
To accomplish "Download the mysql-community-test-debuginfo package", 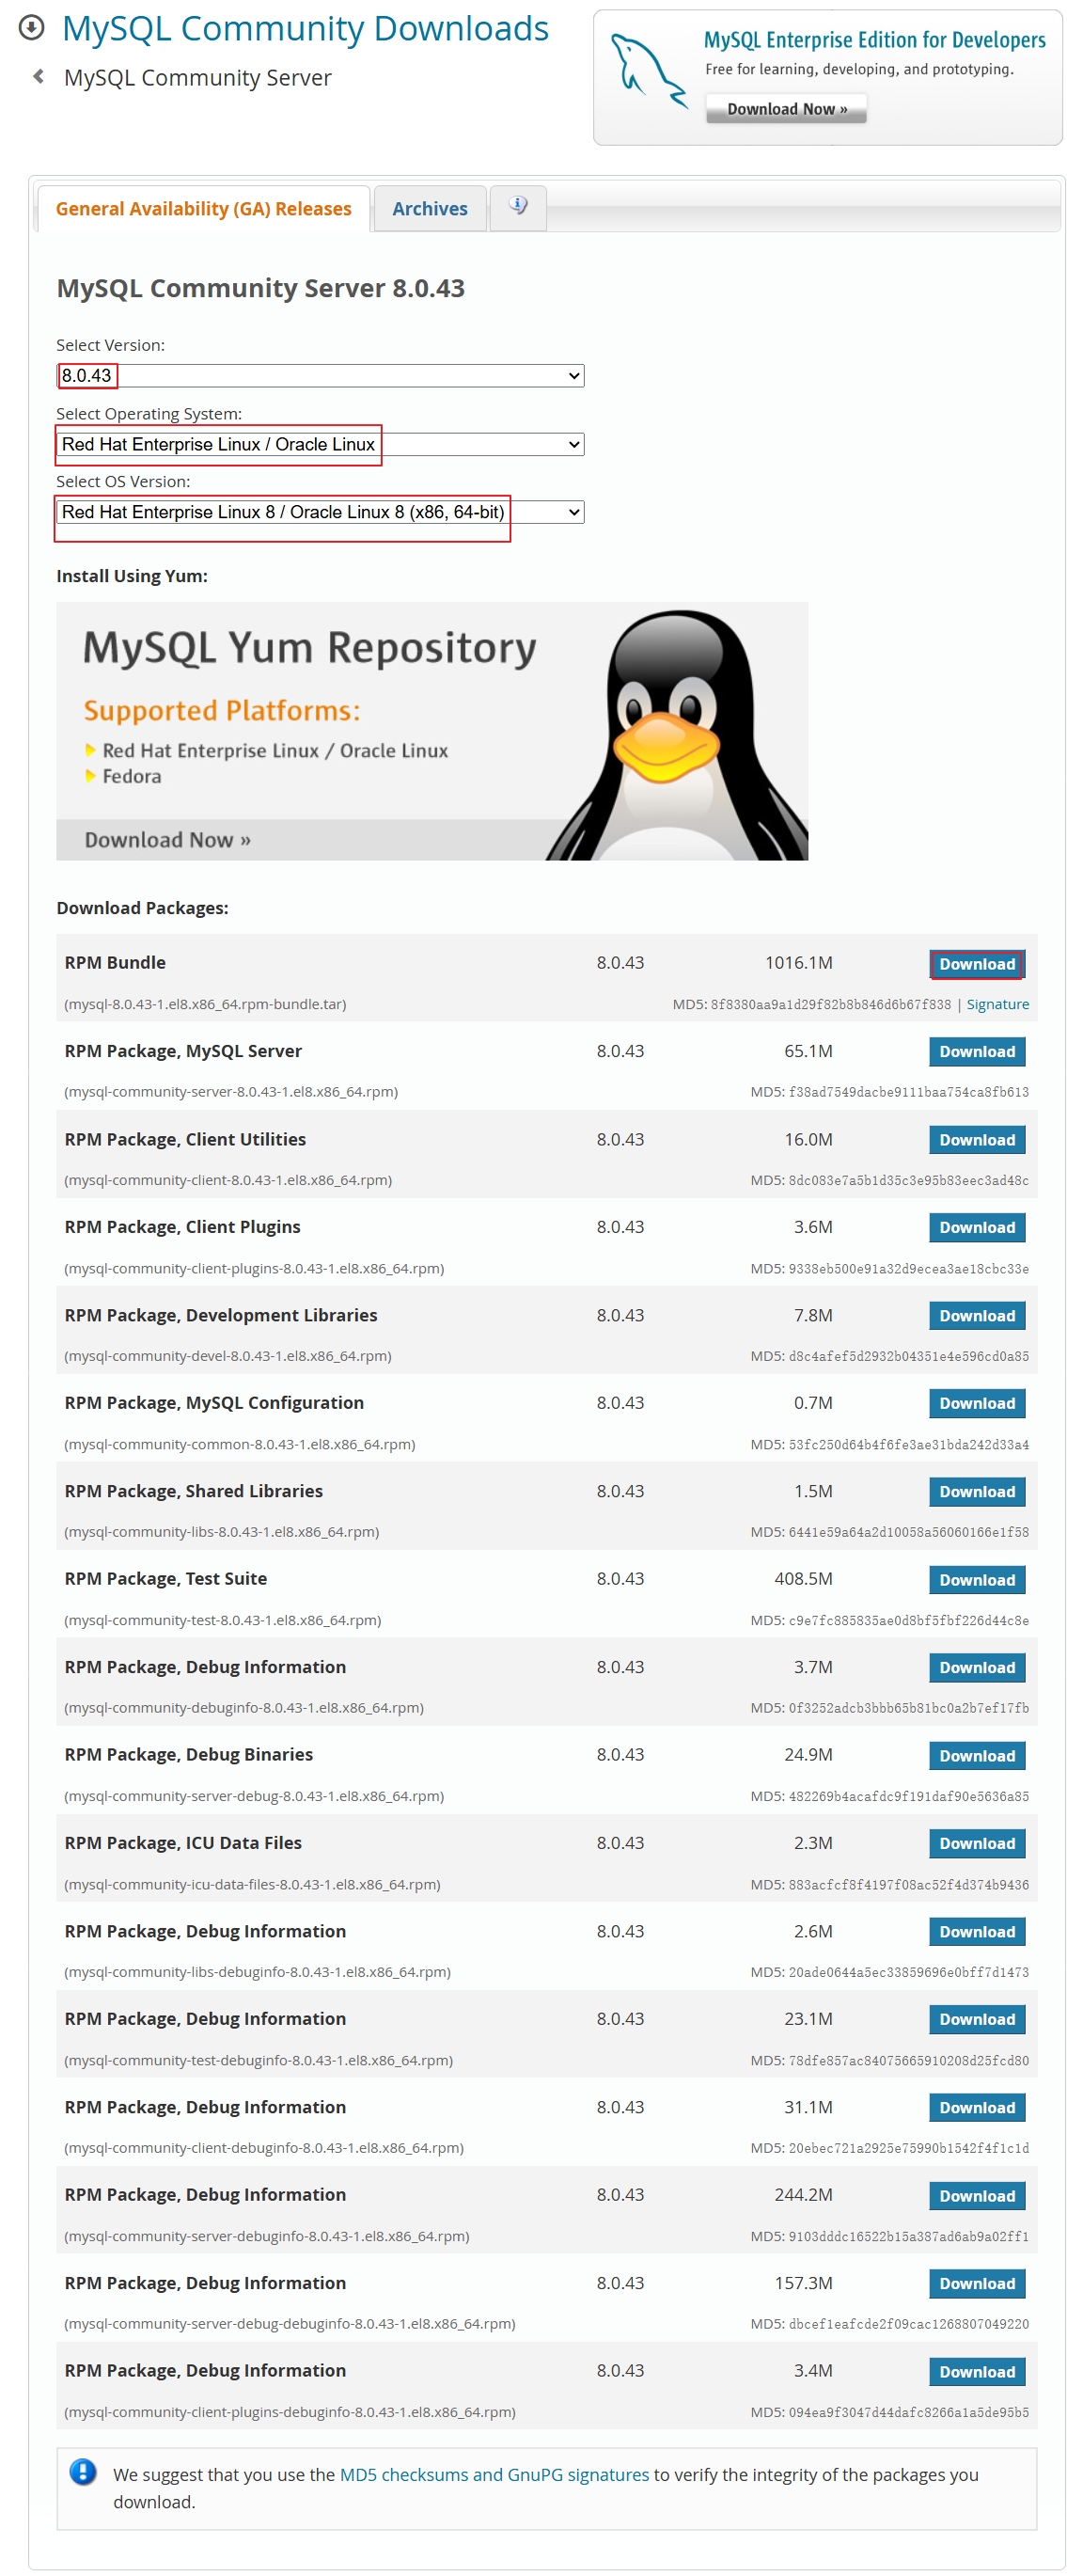I will point(977,2019).
